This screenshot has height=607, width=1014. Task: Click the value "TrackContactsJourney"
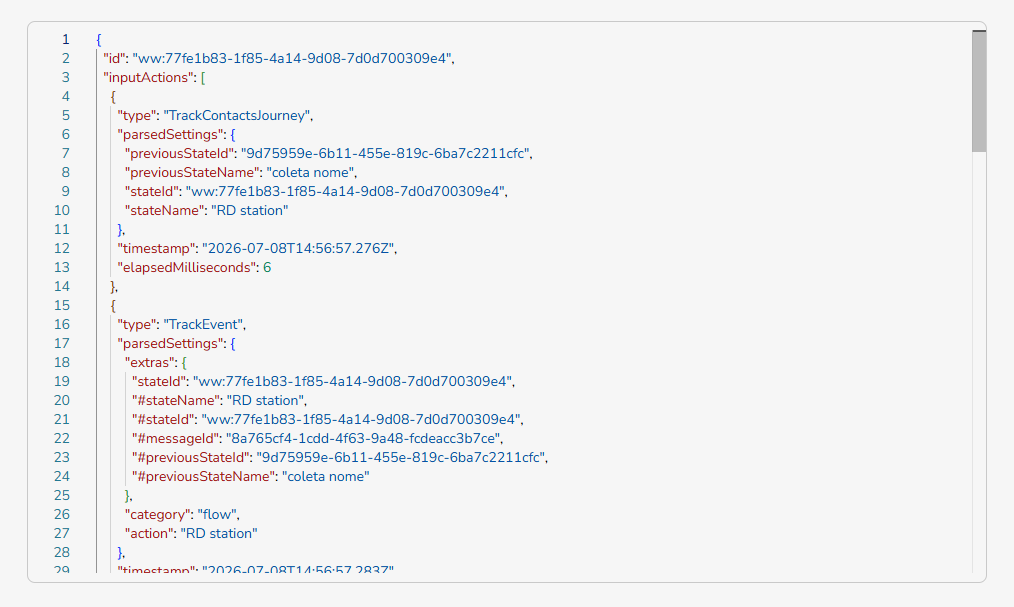[237, 116]
